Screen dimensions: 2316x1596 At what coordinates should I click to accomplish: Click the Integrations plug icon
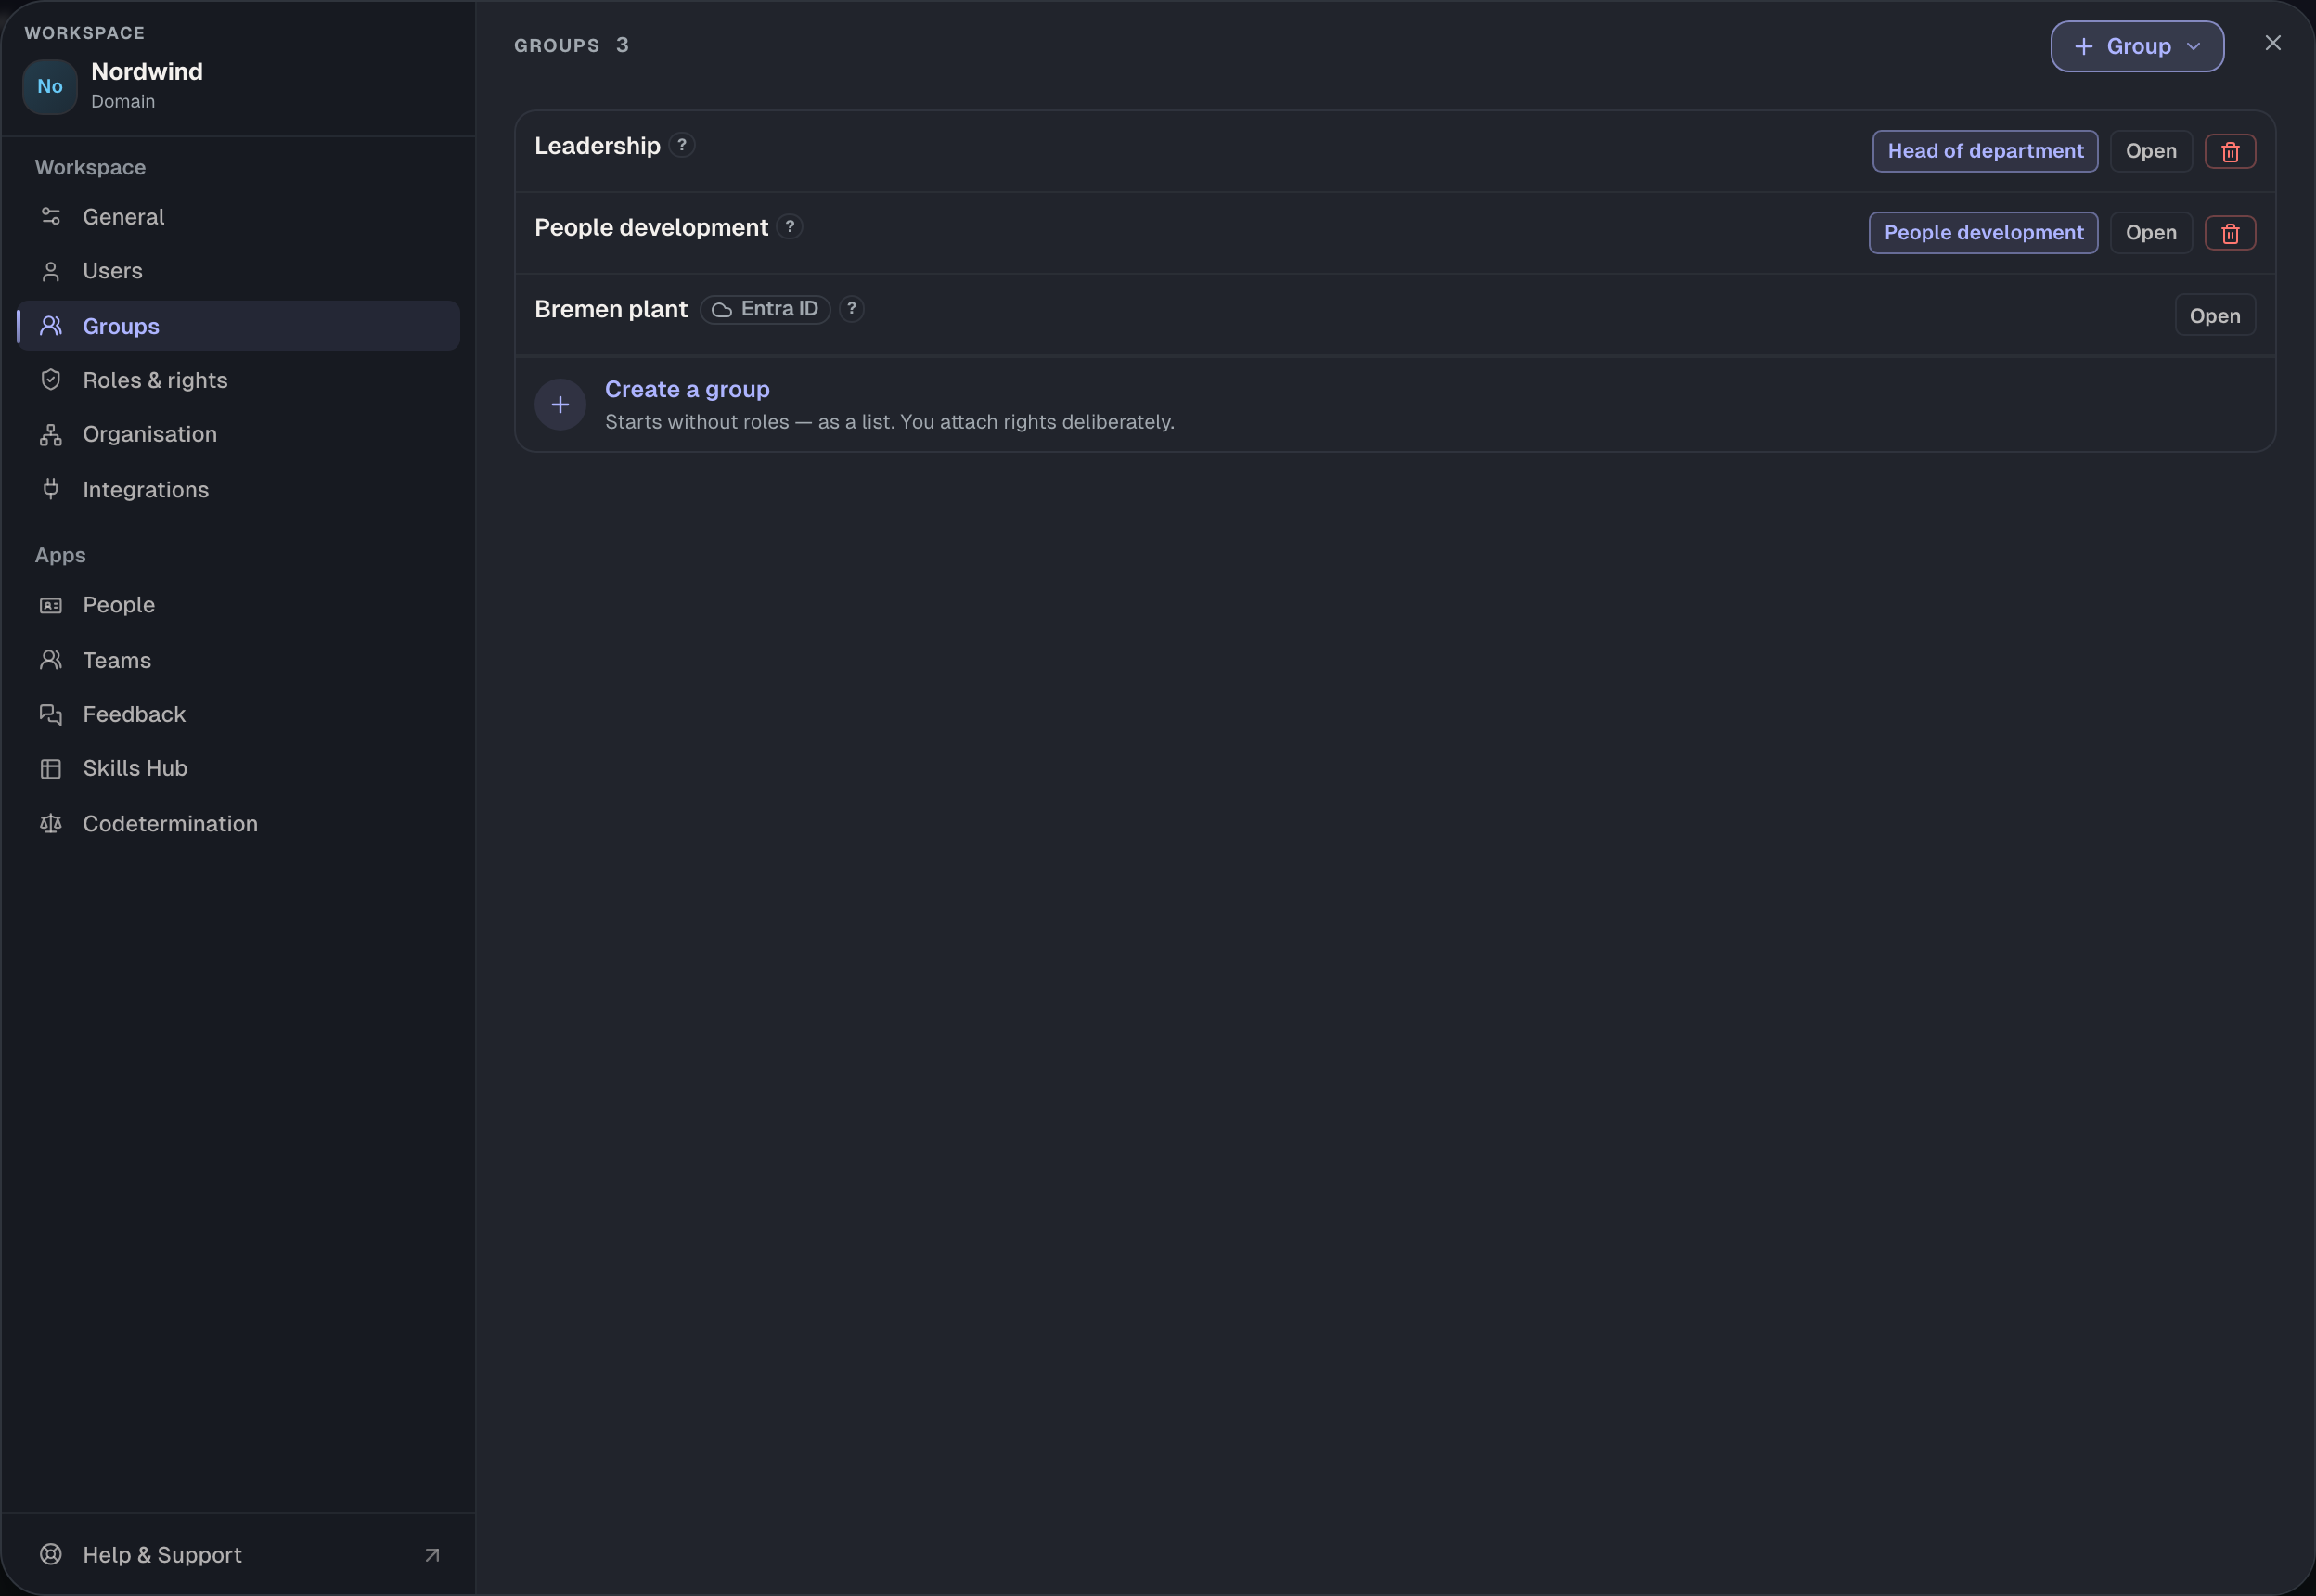[51, 489]
